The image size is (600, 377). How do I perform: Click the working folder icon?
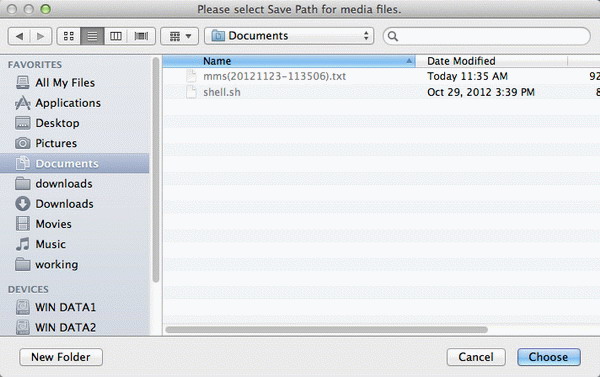coord(23,264)
